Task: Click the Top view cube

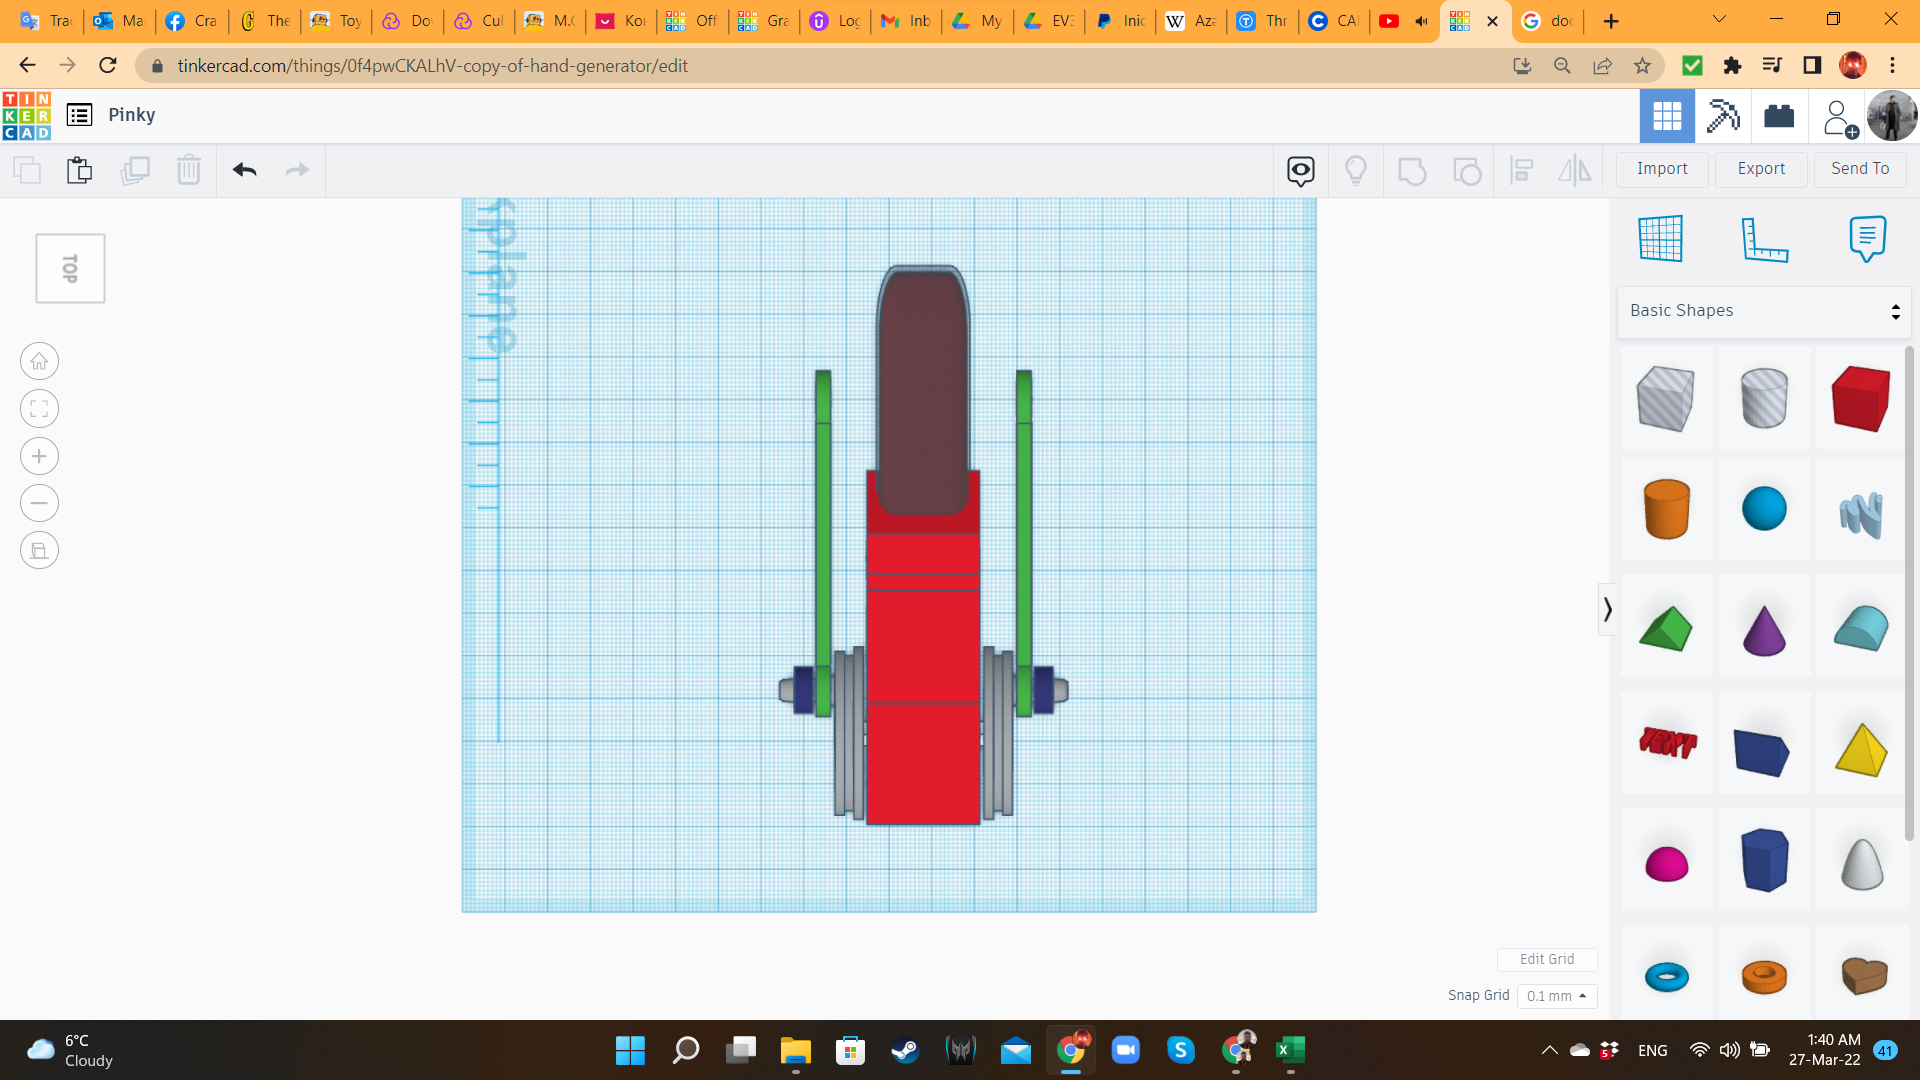Action: point(70,268)
